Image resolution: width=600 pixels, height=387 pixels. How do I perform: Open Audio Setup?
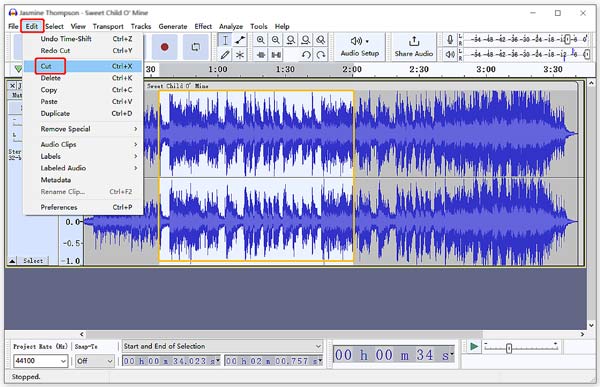360,47
